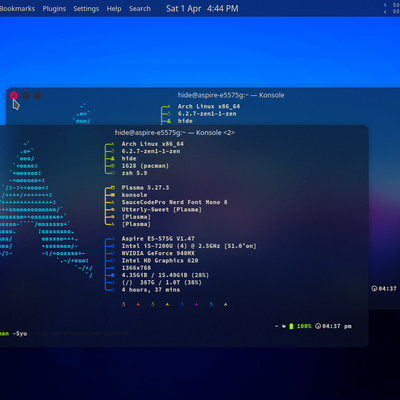Click the yellow glyph in the color palette row
The image size is (400, 400).
coord(167,304)
